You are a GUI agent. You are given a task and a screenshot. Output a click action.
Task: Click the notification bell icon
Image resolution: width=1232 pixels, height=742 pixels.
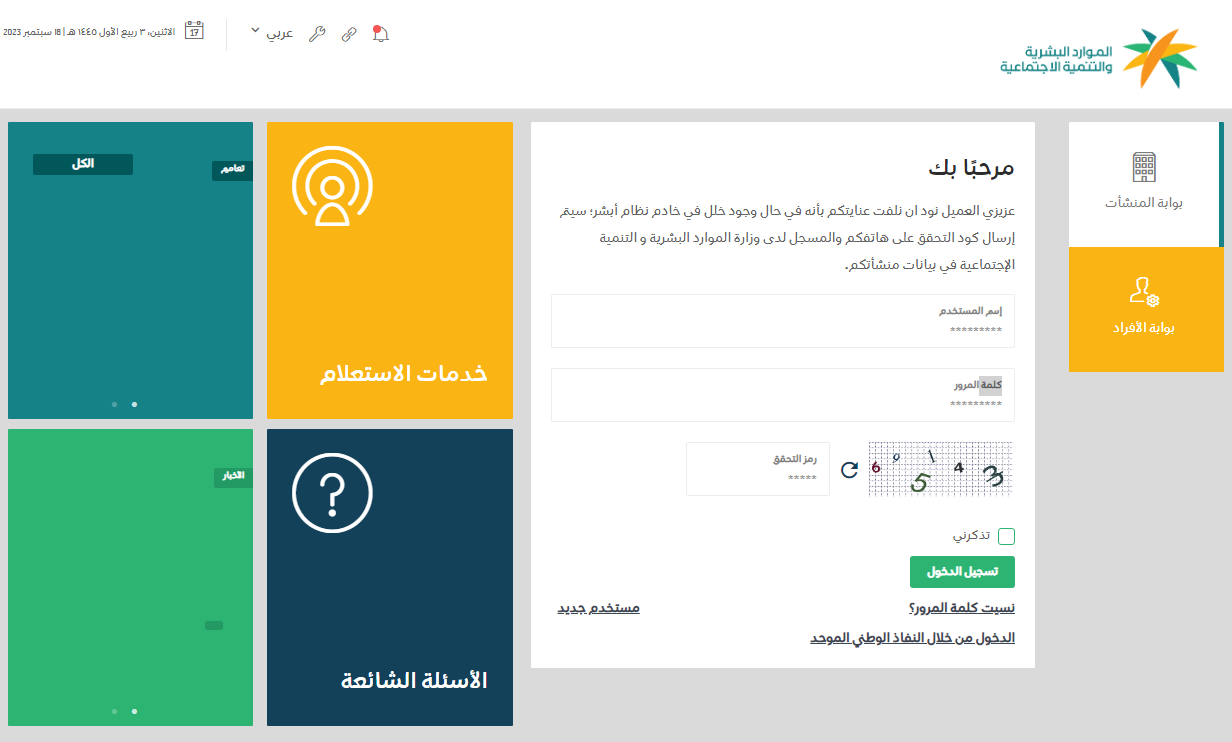(x=380, y=33)
